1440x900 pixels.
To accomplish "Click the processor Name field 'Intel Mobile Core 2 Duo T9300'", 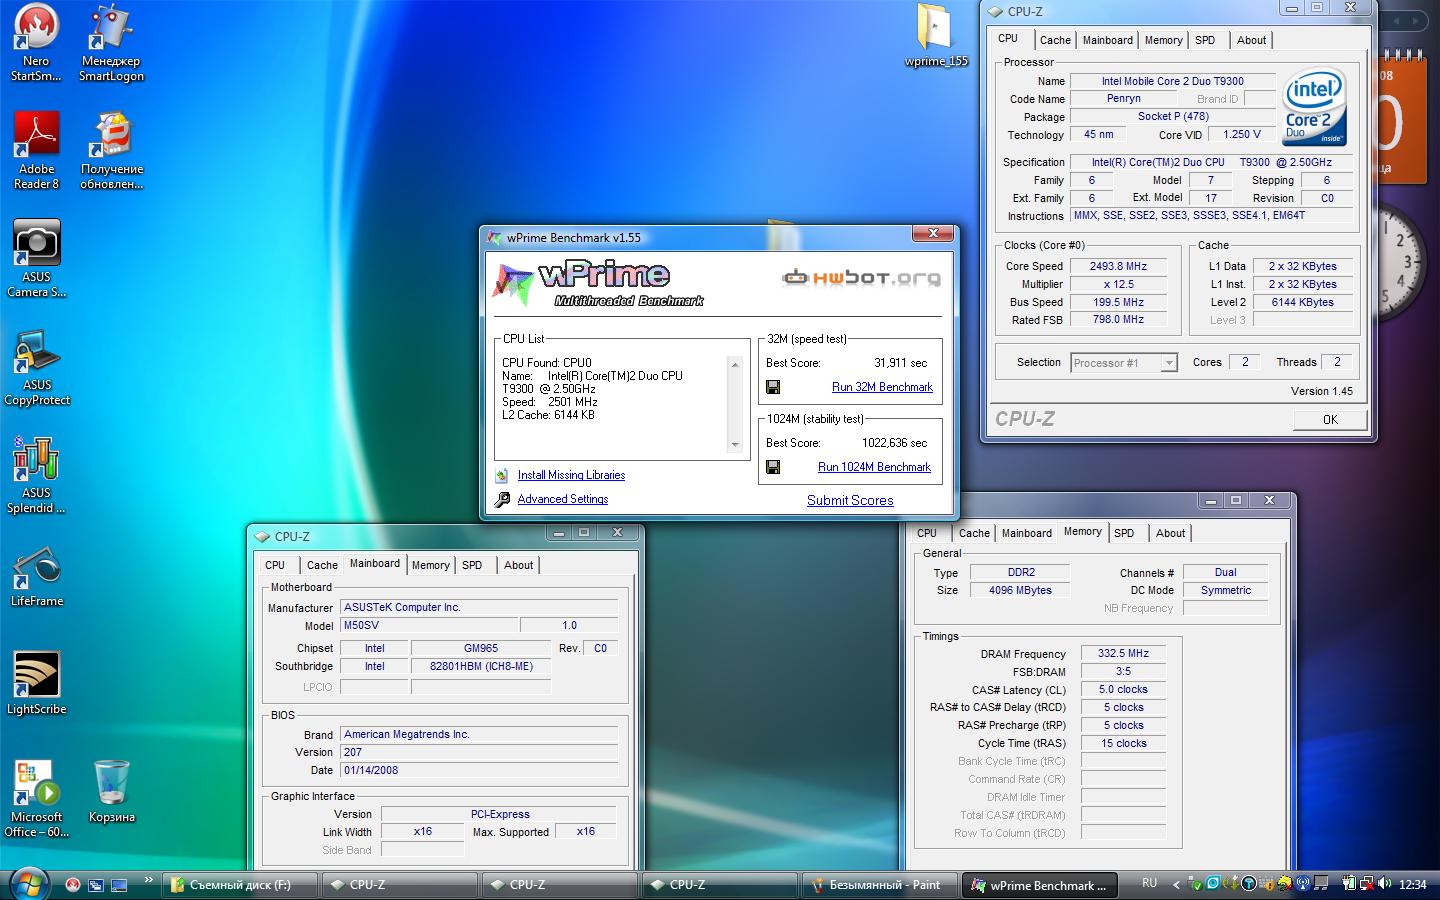I will click(x=1173, y=81).
